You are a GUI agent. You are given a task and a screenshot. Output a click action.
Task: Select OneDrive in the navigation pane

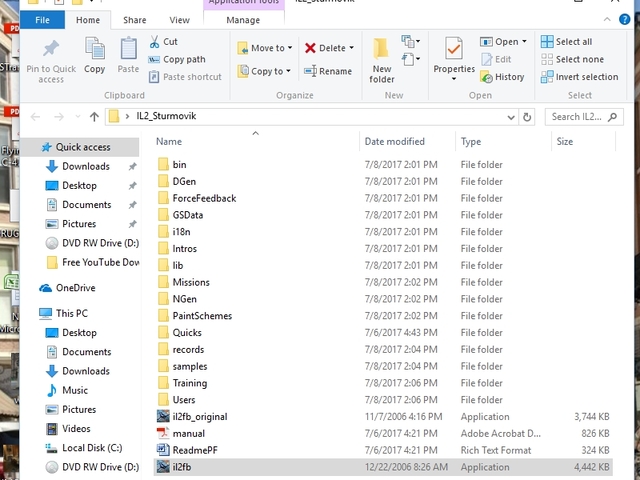(67, 288)
